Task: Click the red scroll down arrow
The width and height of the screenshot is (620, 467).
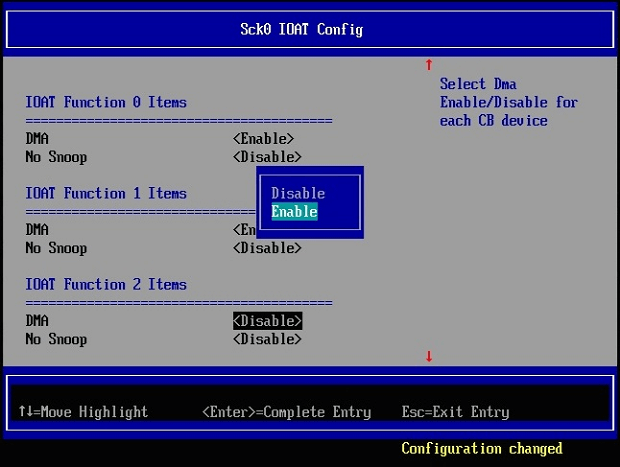Action: pyautogui.click(x=429, y=356)
